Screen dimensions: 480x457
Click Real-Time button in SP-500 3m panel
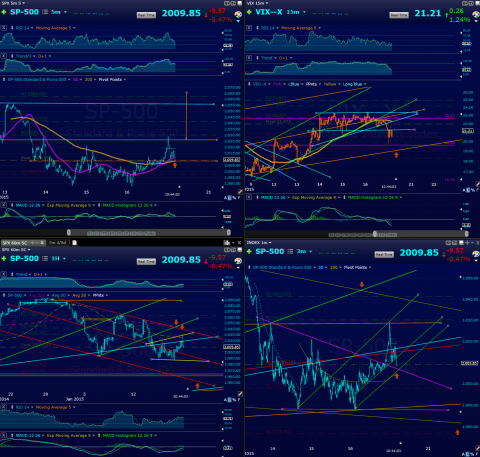384,254
